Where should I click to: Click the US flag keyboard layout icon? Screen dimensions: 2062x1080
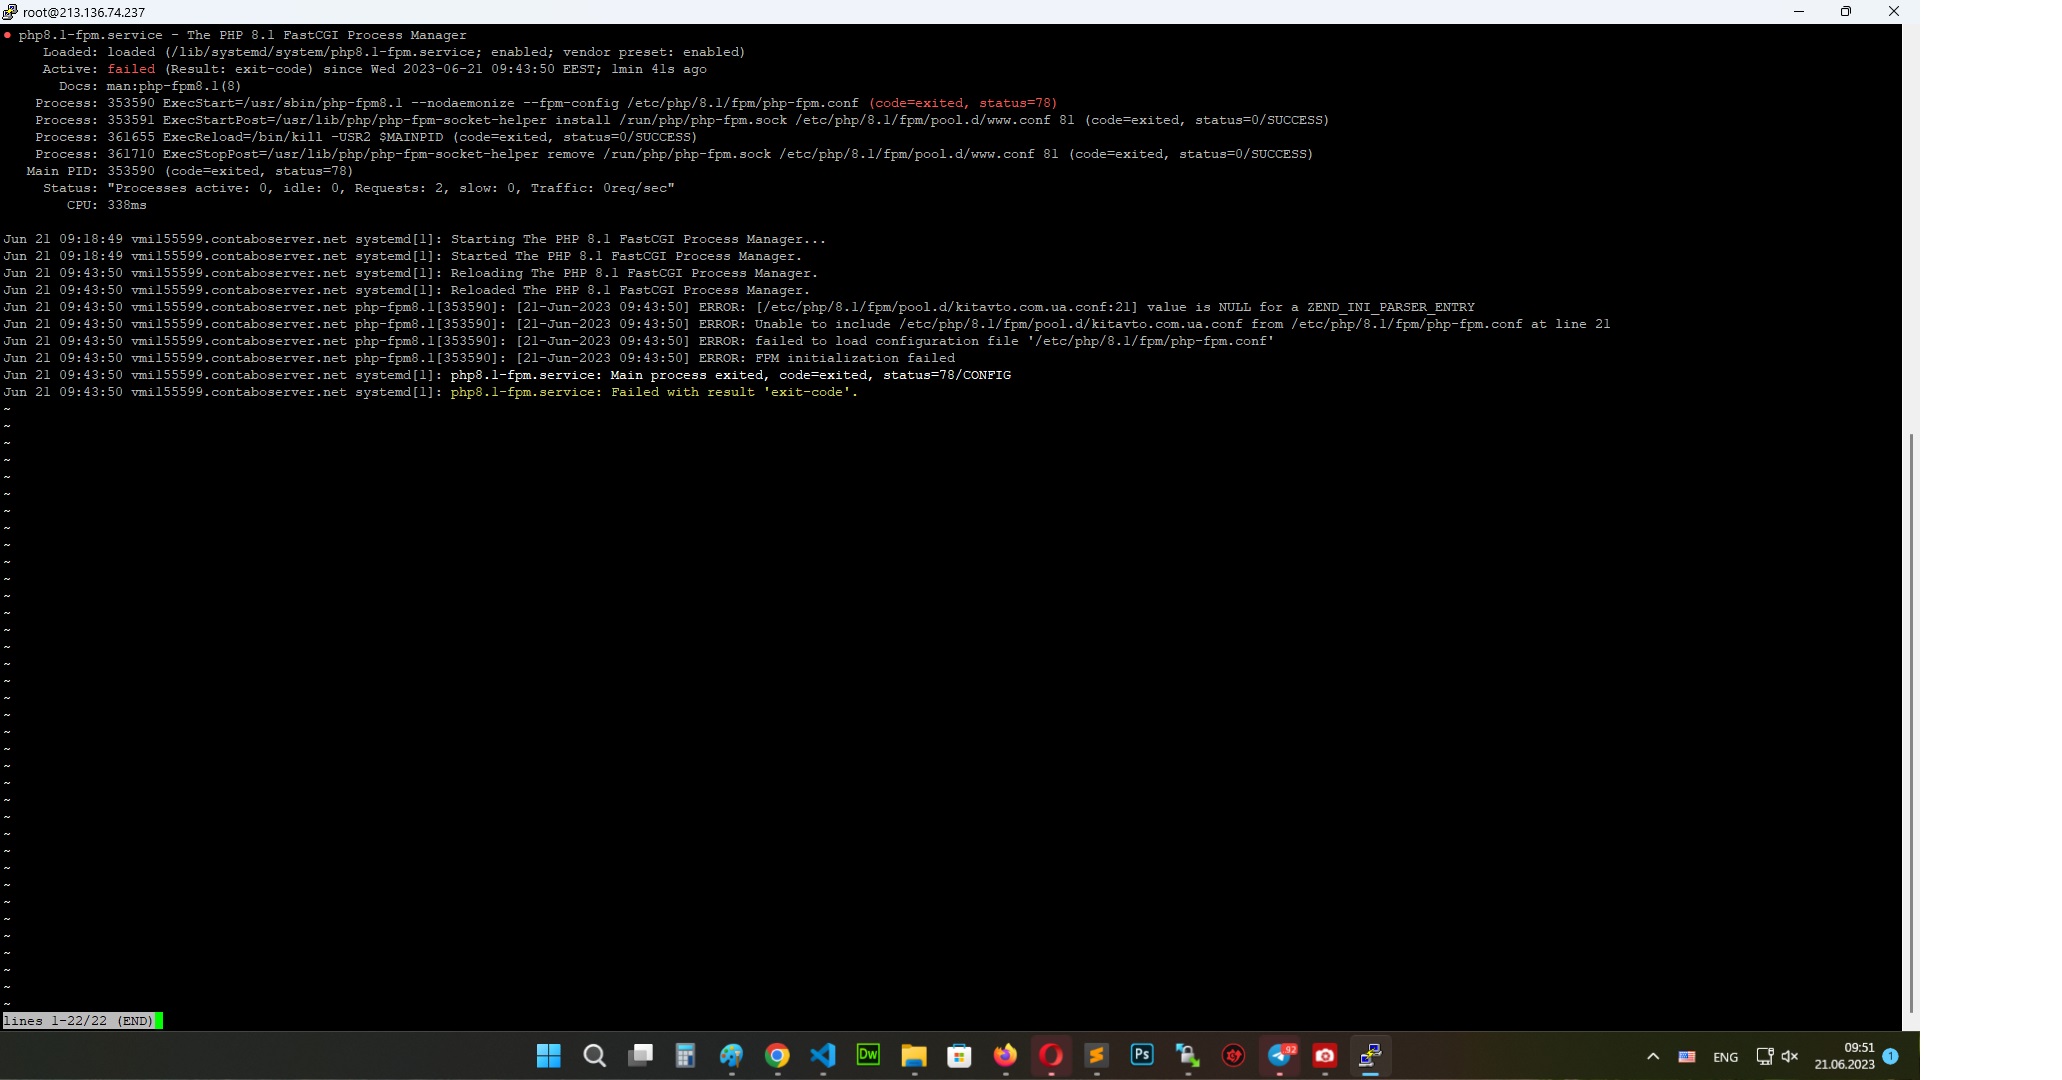[1687, 1057]
